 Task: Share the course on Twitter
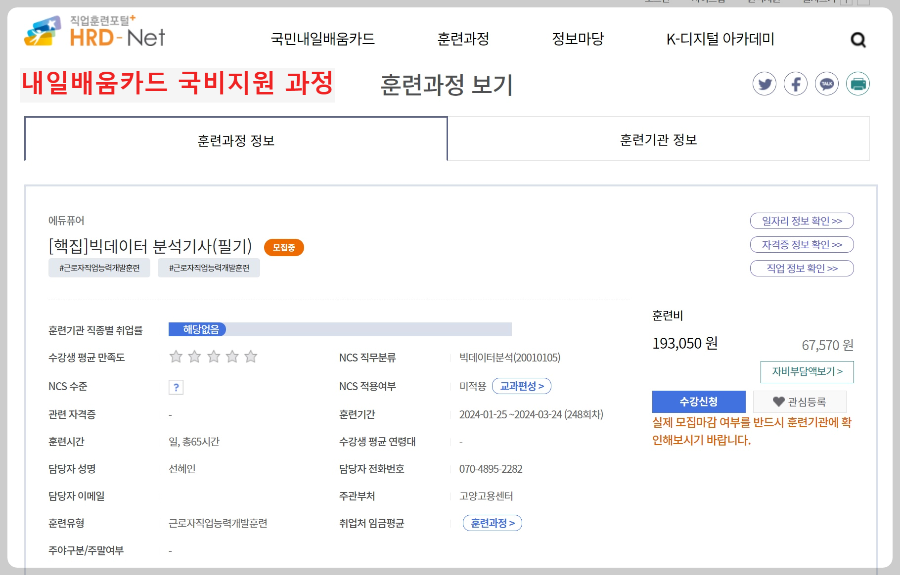click(x=765, y=84)
